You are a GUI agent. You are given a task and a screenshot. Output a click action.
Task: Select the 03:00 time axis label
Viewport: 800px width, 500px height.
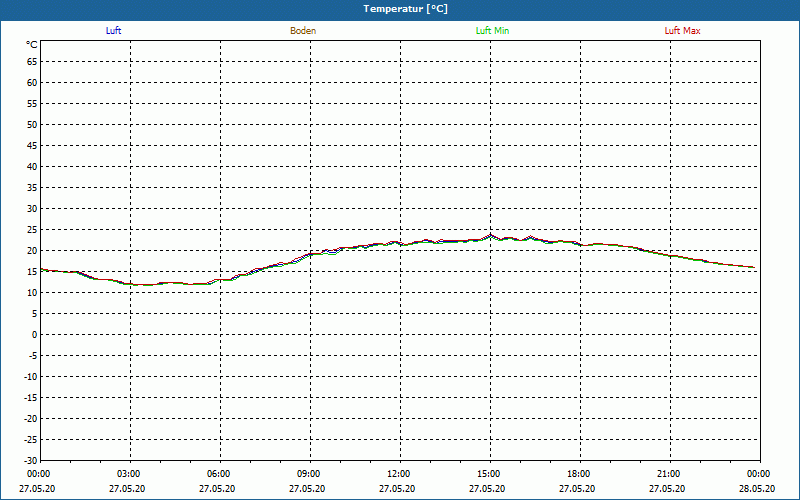click(x=127, y=474)
